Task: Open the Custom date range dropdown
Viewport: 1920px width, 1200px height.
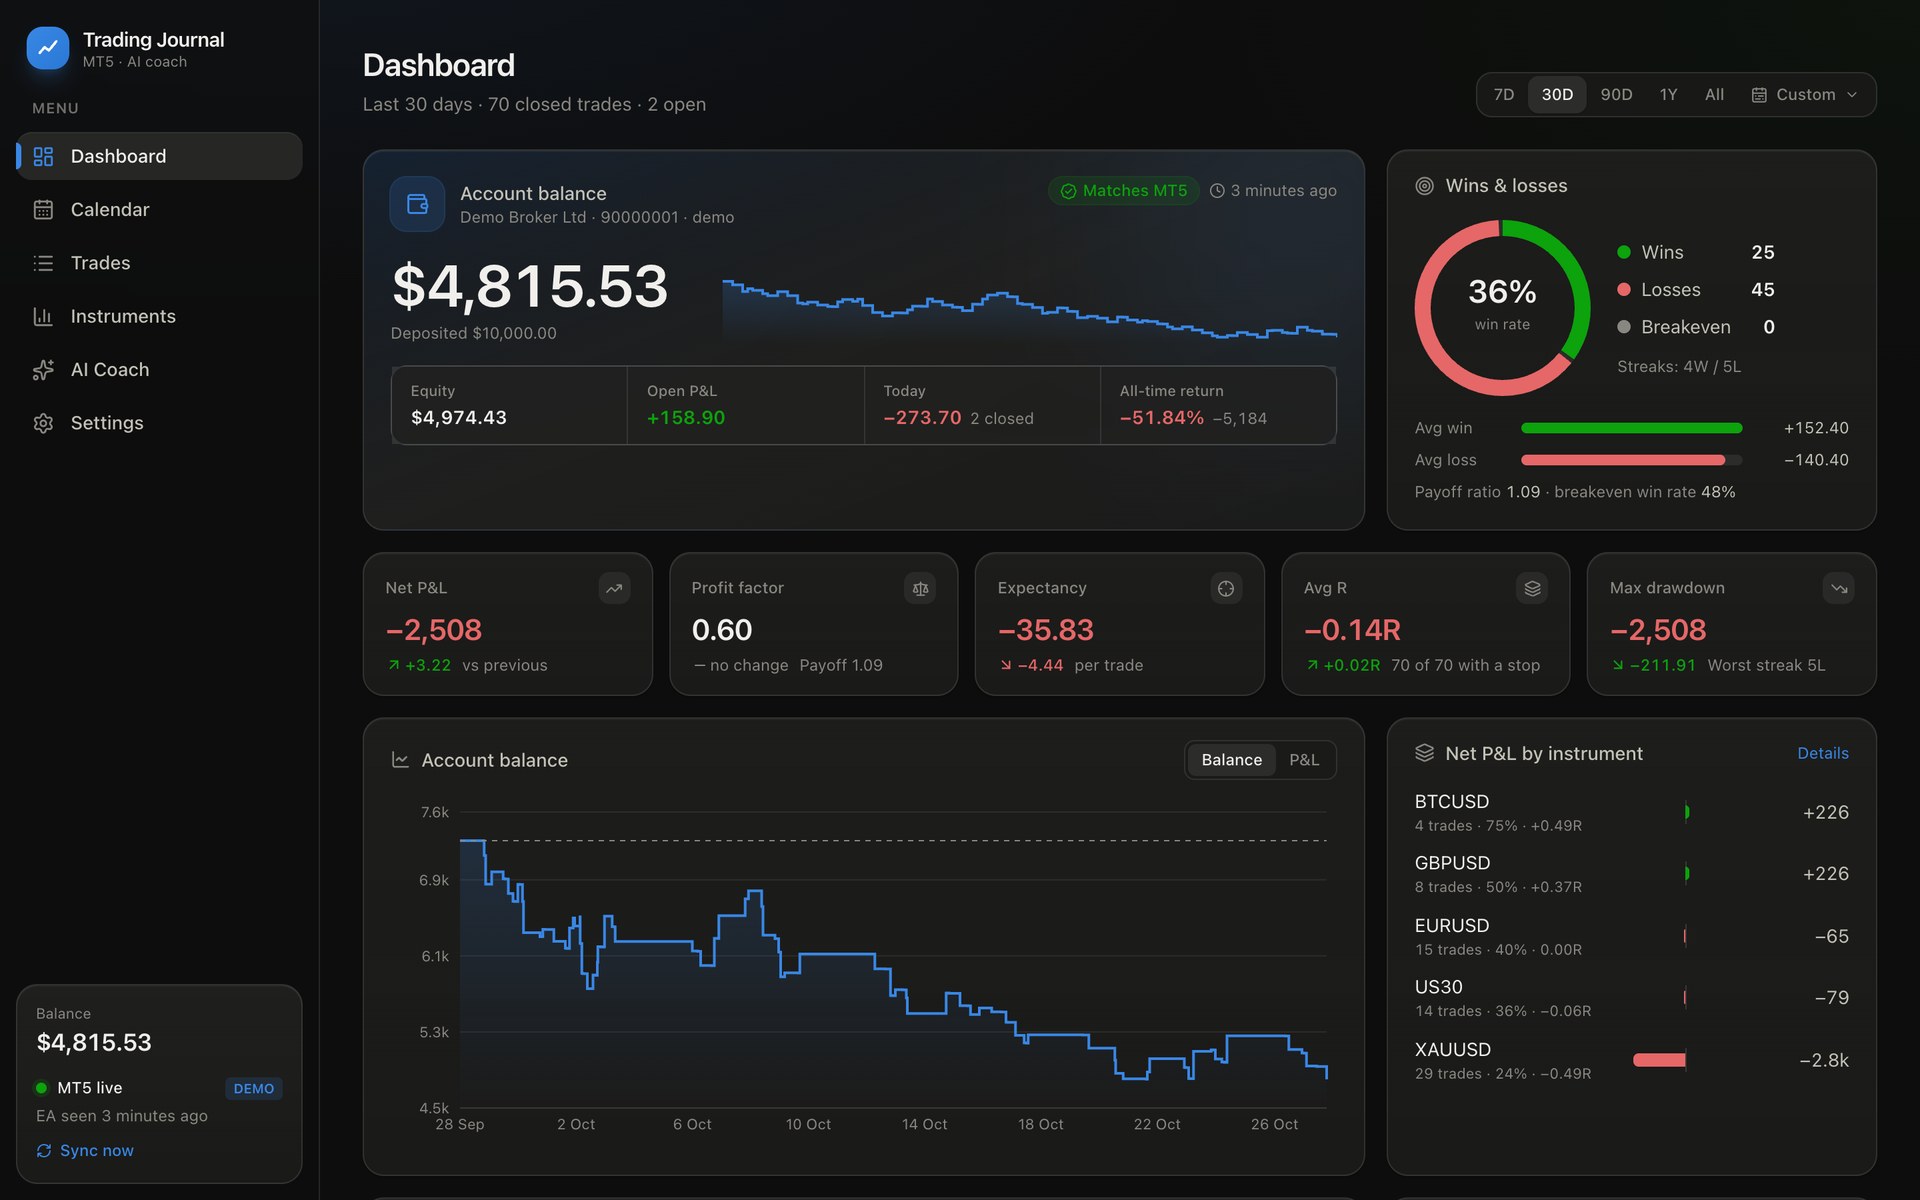Action: (x=1805, y=95)
